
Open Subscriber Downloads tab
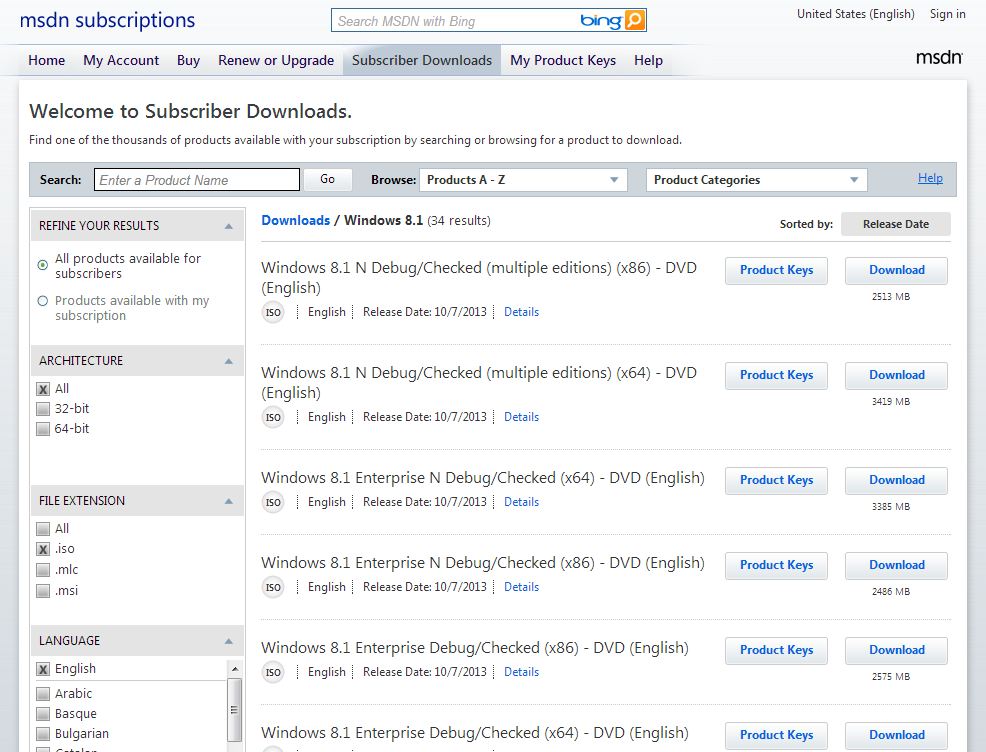click(x=422, y=60)
